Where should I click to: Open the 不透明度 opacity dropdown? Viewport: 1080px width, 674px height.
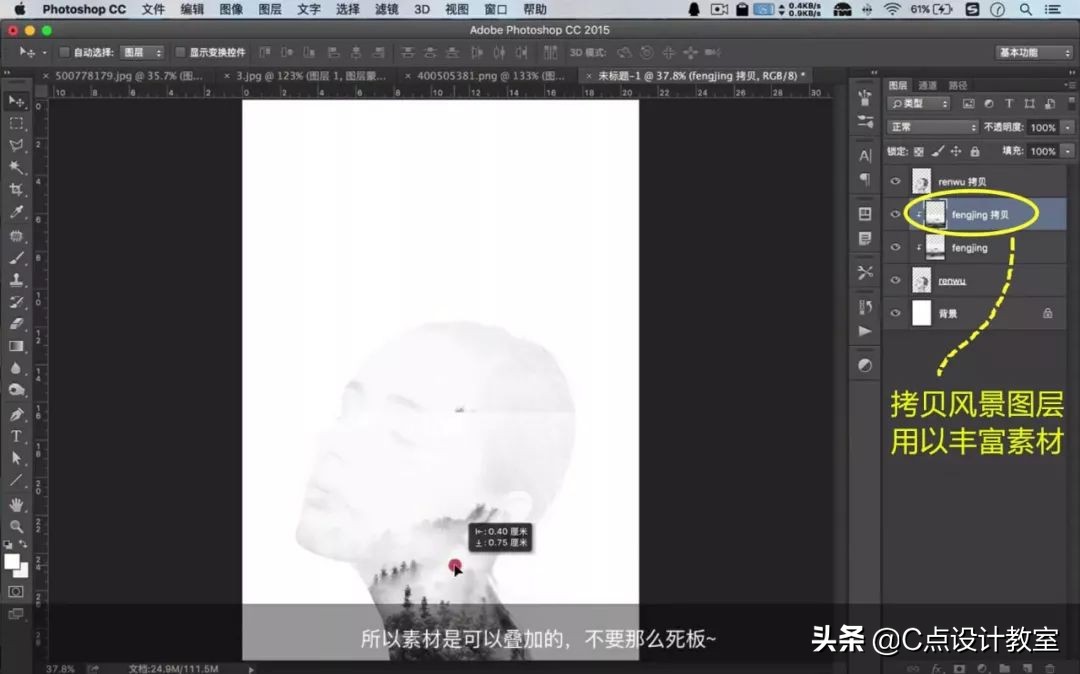pos(1066,127)
